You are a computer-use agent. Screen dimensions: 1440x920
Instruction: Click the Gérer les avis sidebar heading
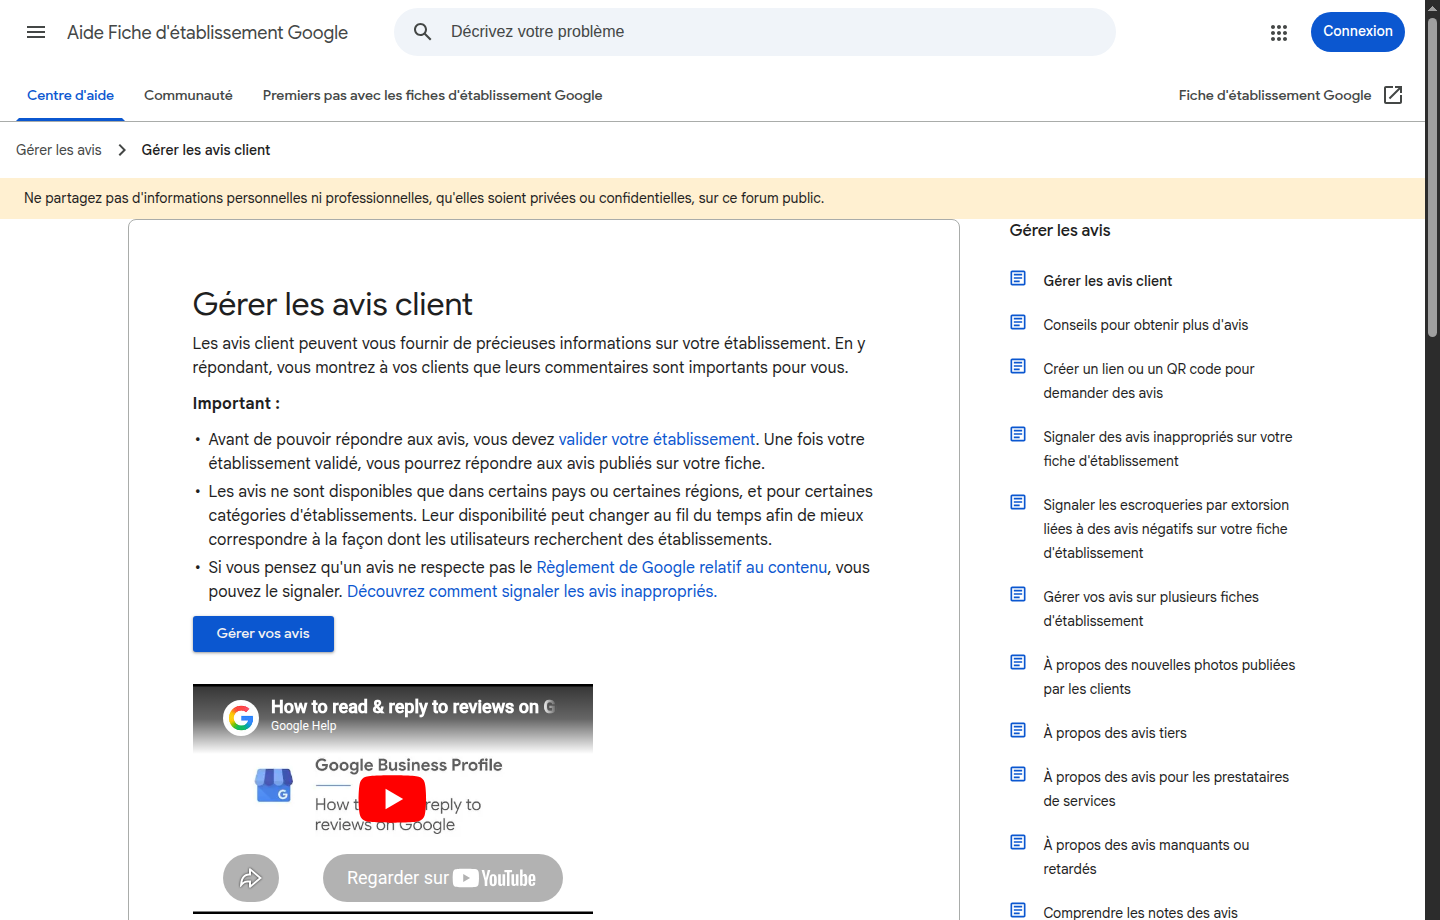(x=1060, y=231)
